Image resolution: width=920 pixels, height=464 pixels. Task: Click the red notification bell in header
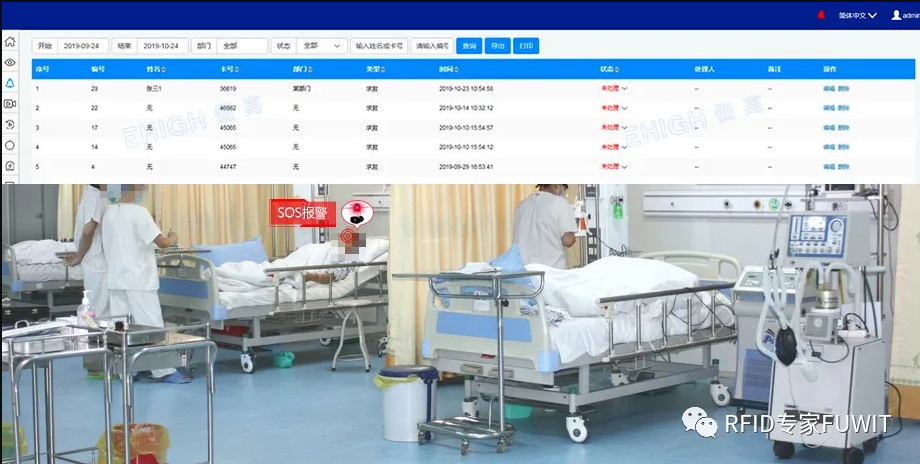[821, 15]
